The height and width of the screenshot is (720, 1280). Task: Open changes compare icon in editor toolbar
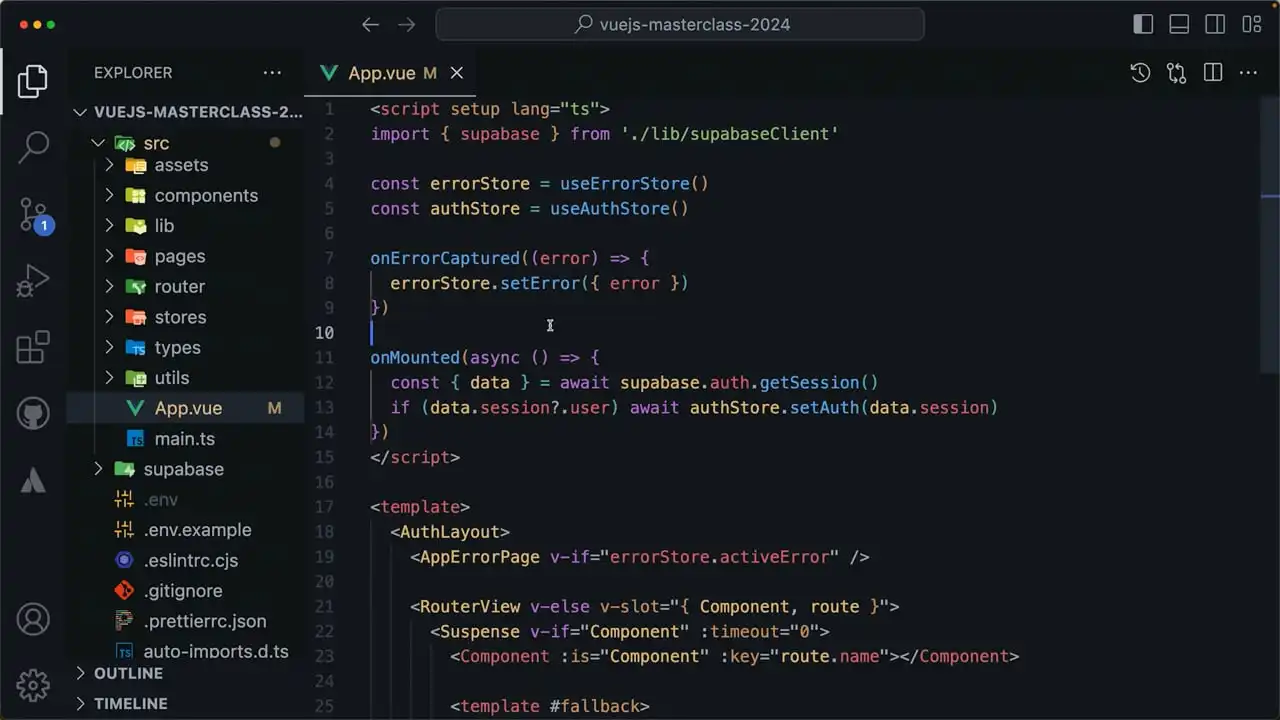pyautogui.click(x=1176, y=73)
